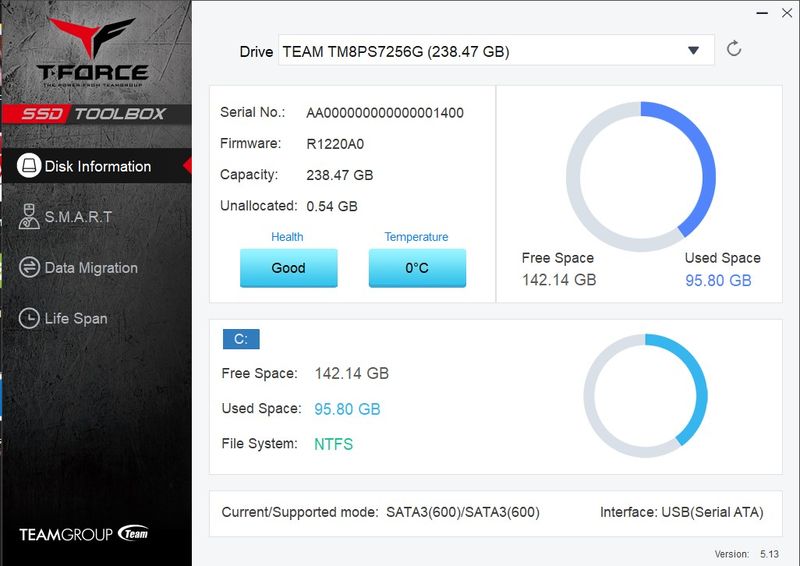Click the Version: 5.13 text
Image resolution: width=800 pixels, height=566 pixels.
pyautogui.click(x=746, y=554)
